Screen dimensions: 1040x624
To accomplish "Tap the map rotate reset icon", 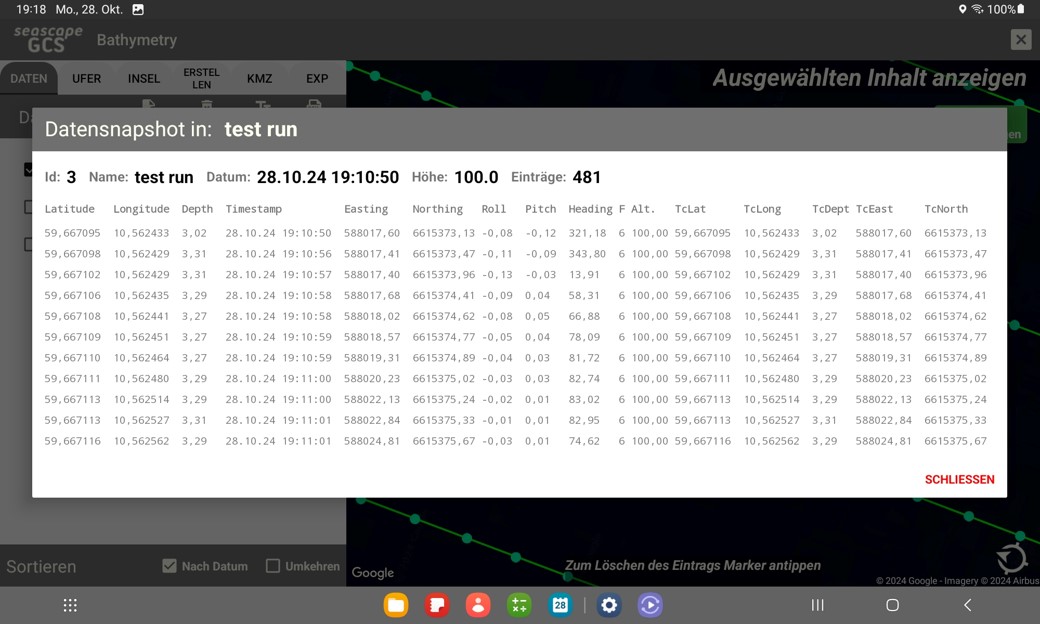I will tap(1011, 557).
